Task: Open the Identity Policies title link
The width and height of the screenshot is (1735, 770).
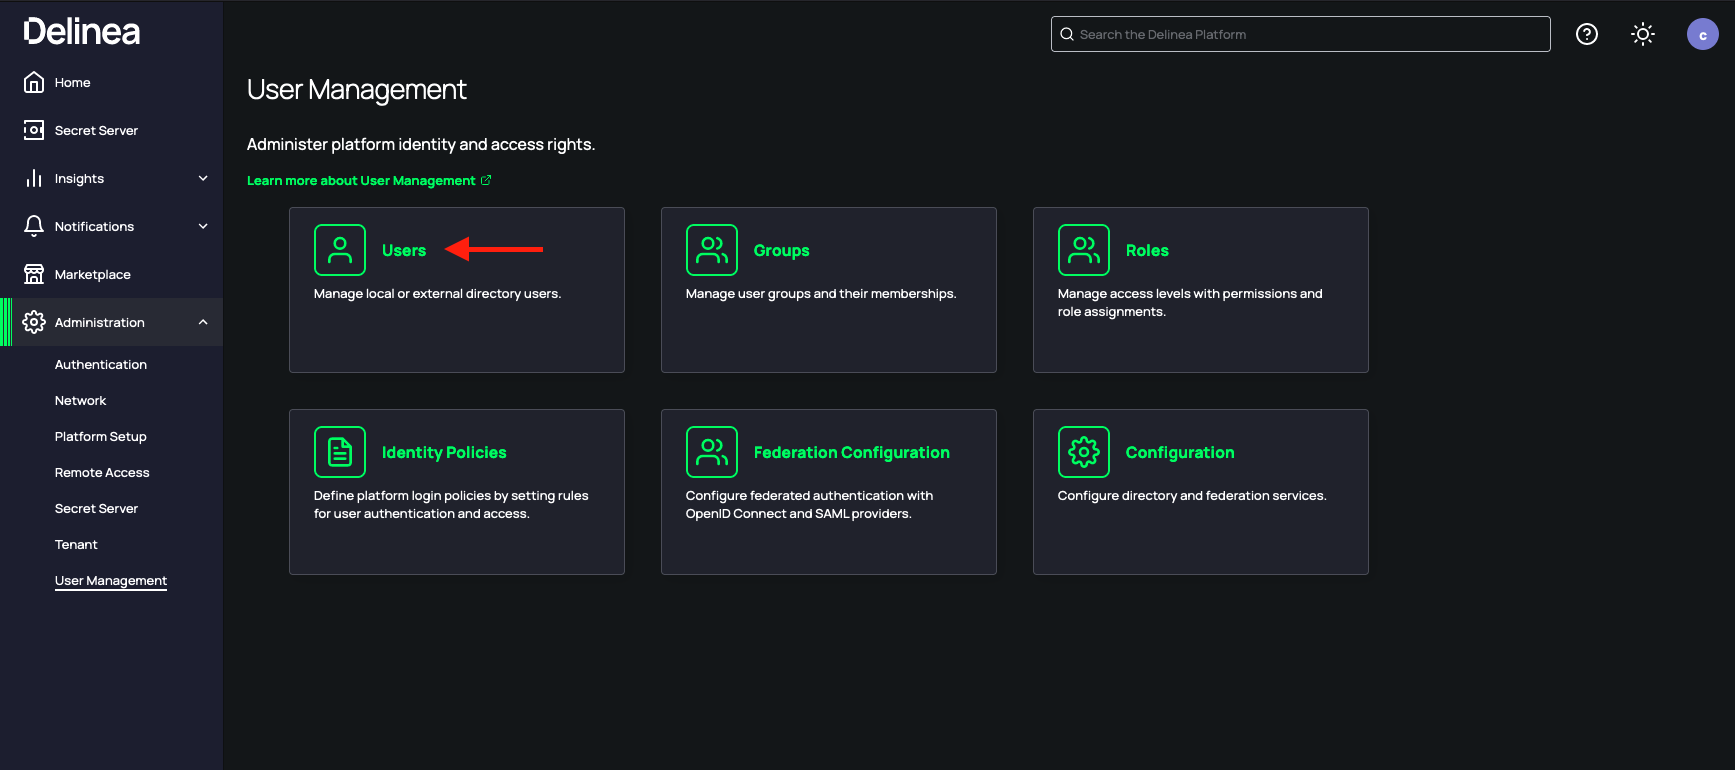Action: 444,453
